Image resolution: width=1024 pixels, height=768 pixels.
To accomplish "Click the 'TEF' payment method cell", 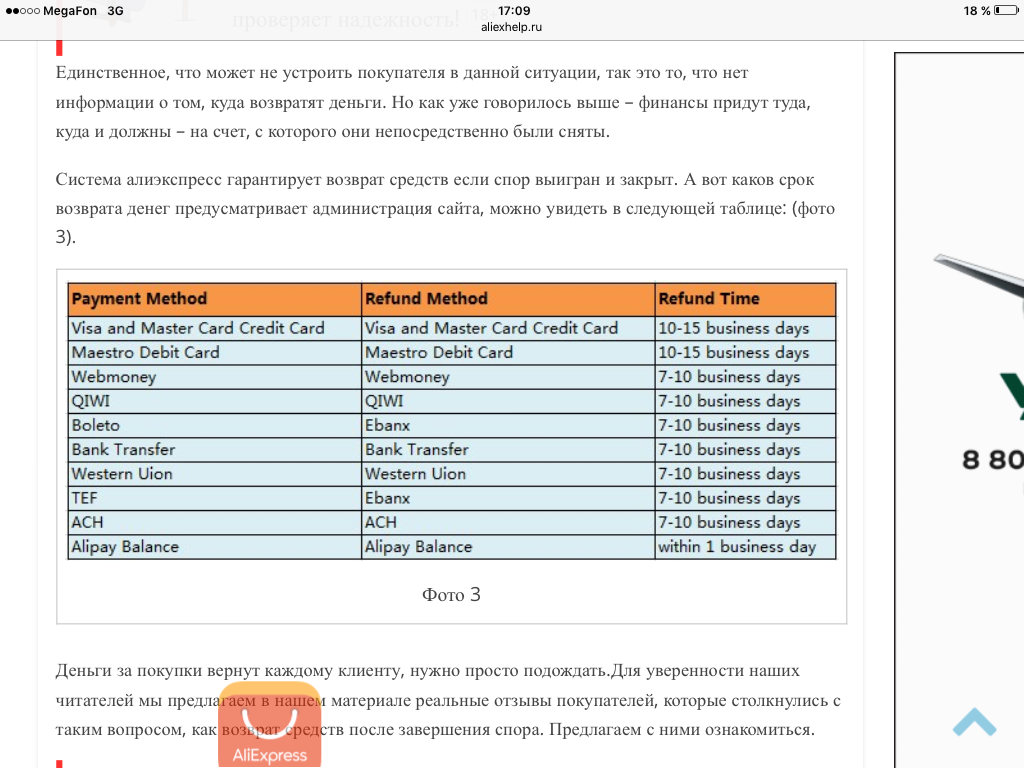I will coord(215,498).
